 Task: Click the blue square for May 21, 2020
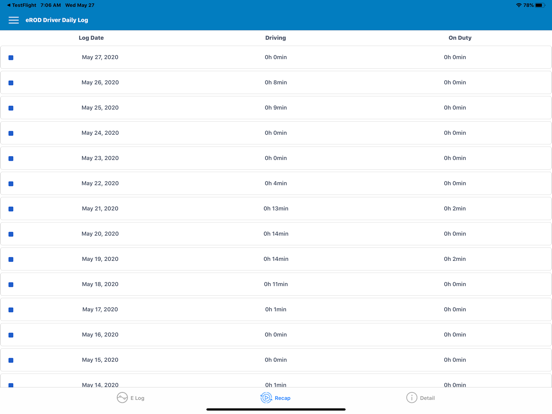pyautogui.click(x=11, y=209)
